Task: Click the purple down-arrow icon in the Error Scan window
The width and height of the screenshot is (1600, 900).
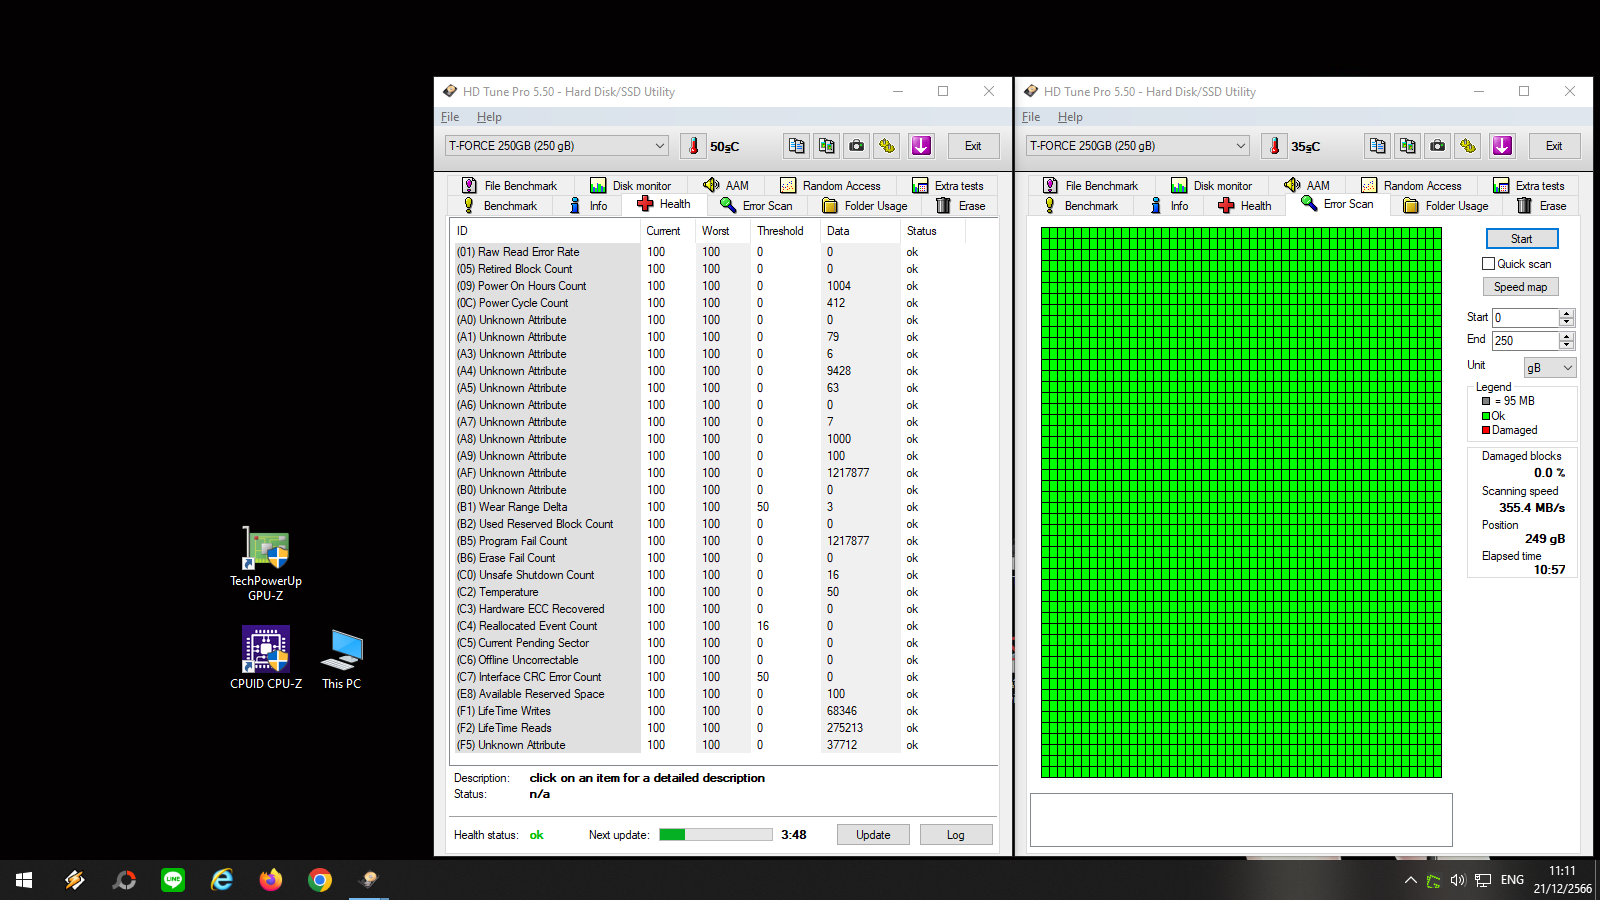Action: pos(1502,146)
